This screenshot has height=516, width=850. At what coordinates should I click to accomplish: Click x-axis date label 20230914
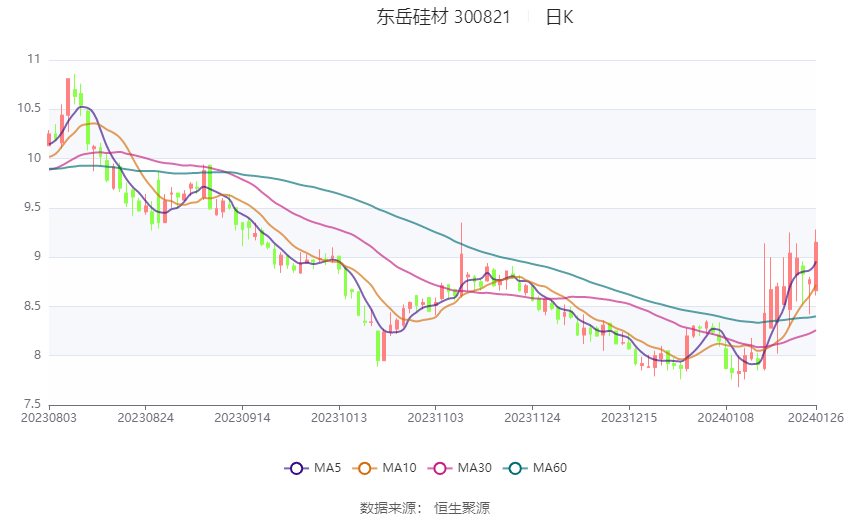tap(242, 418)
